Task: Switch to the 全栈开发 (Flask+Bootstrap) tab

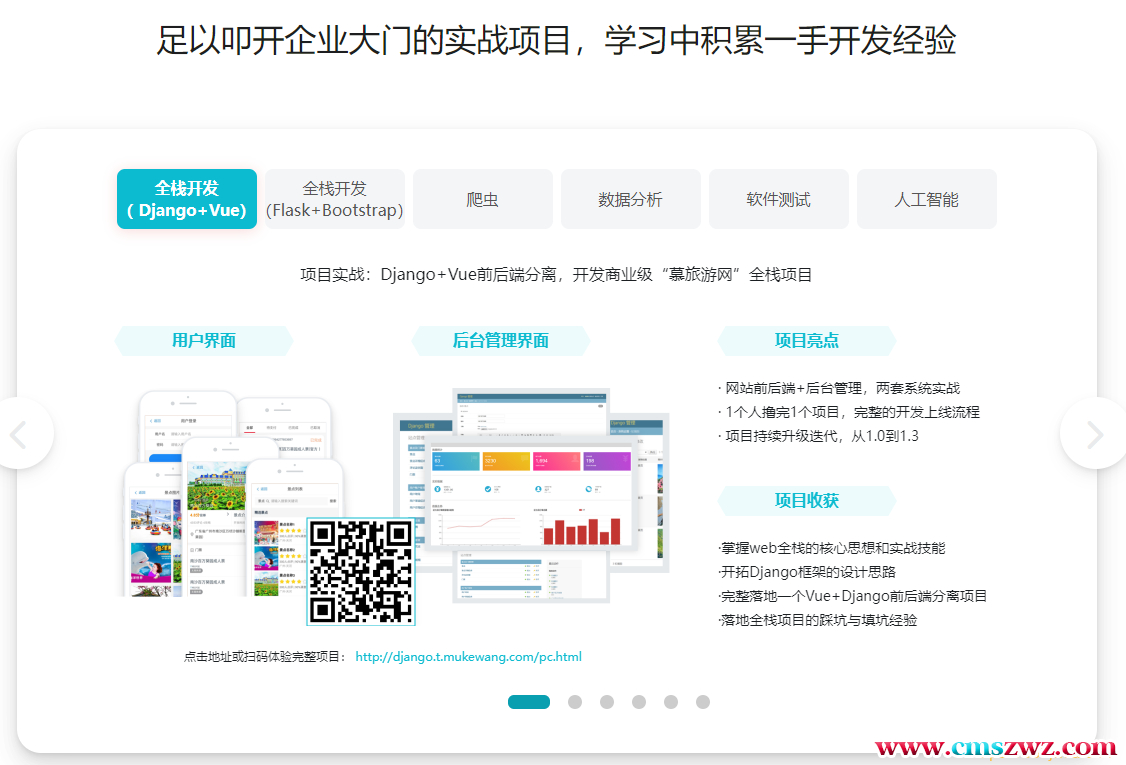Action: (335, 199)
